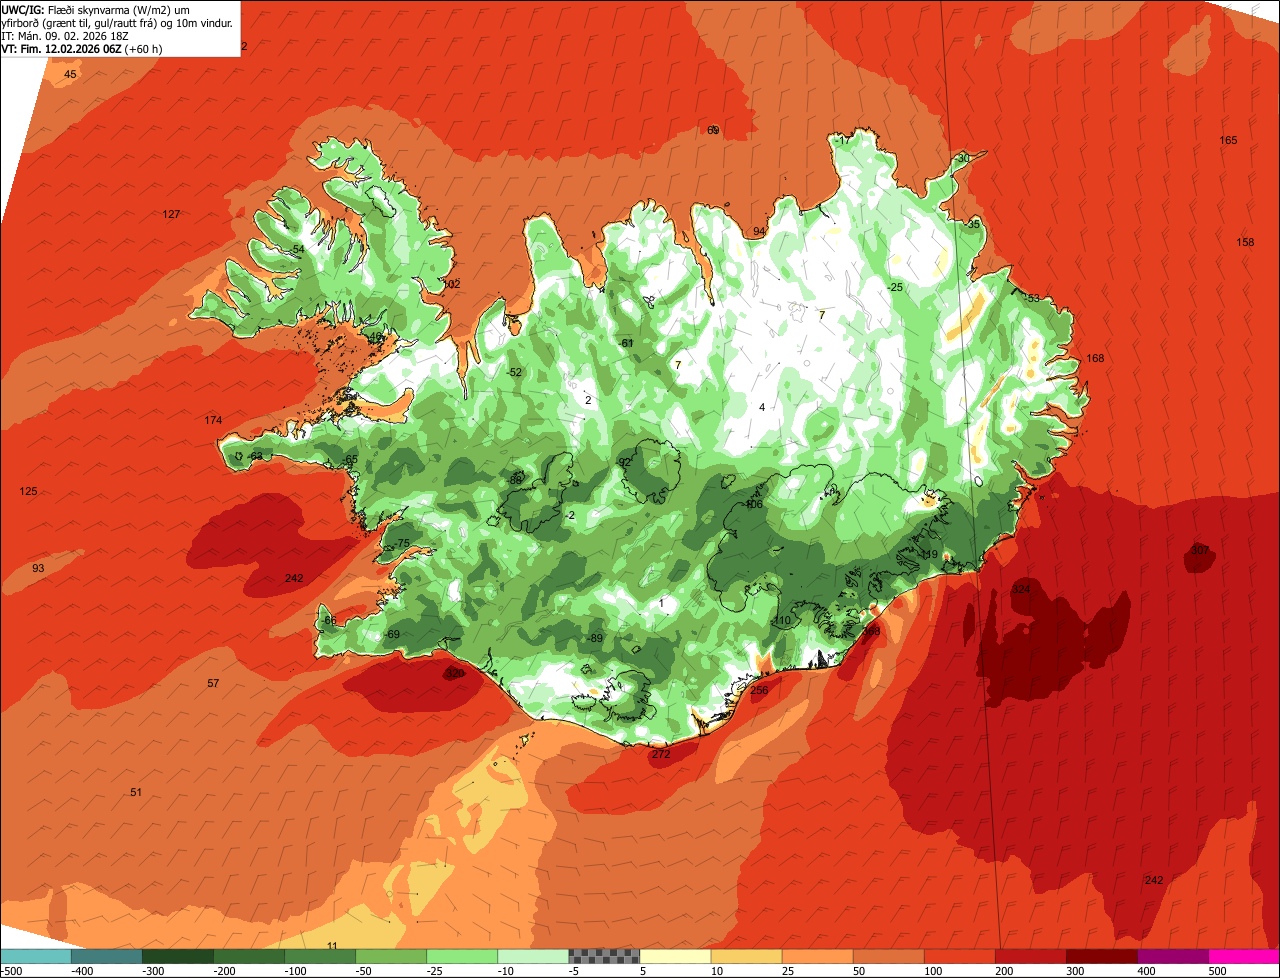Click the '4' value in central highlands
1280x978 pixels.
(762, 408)
